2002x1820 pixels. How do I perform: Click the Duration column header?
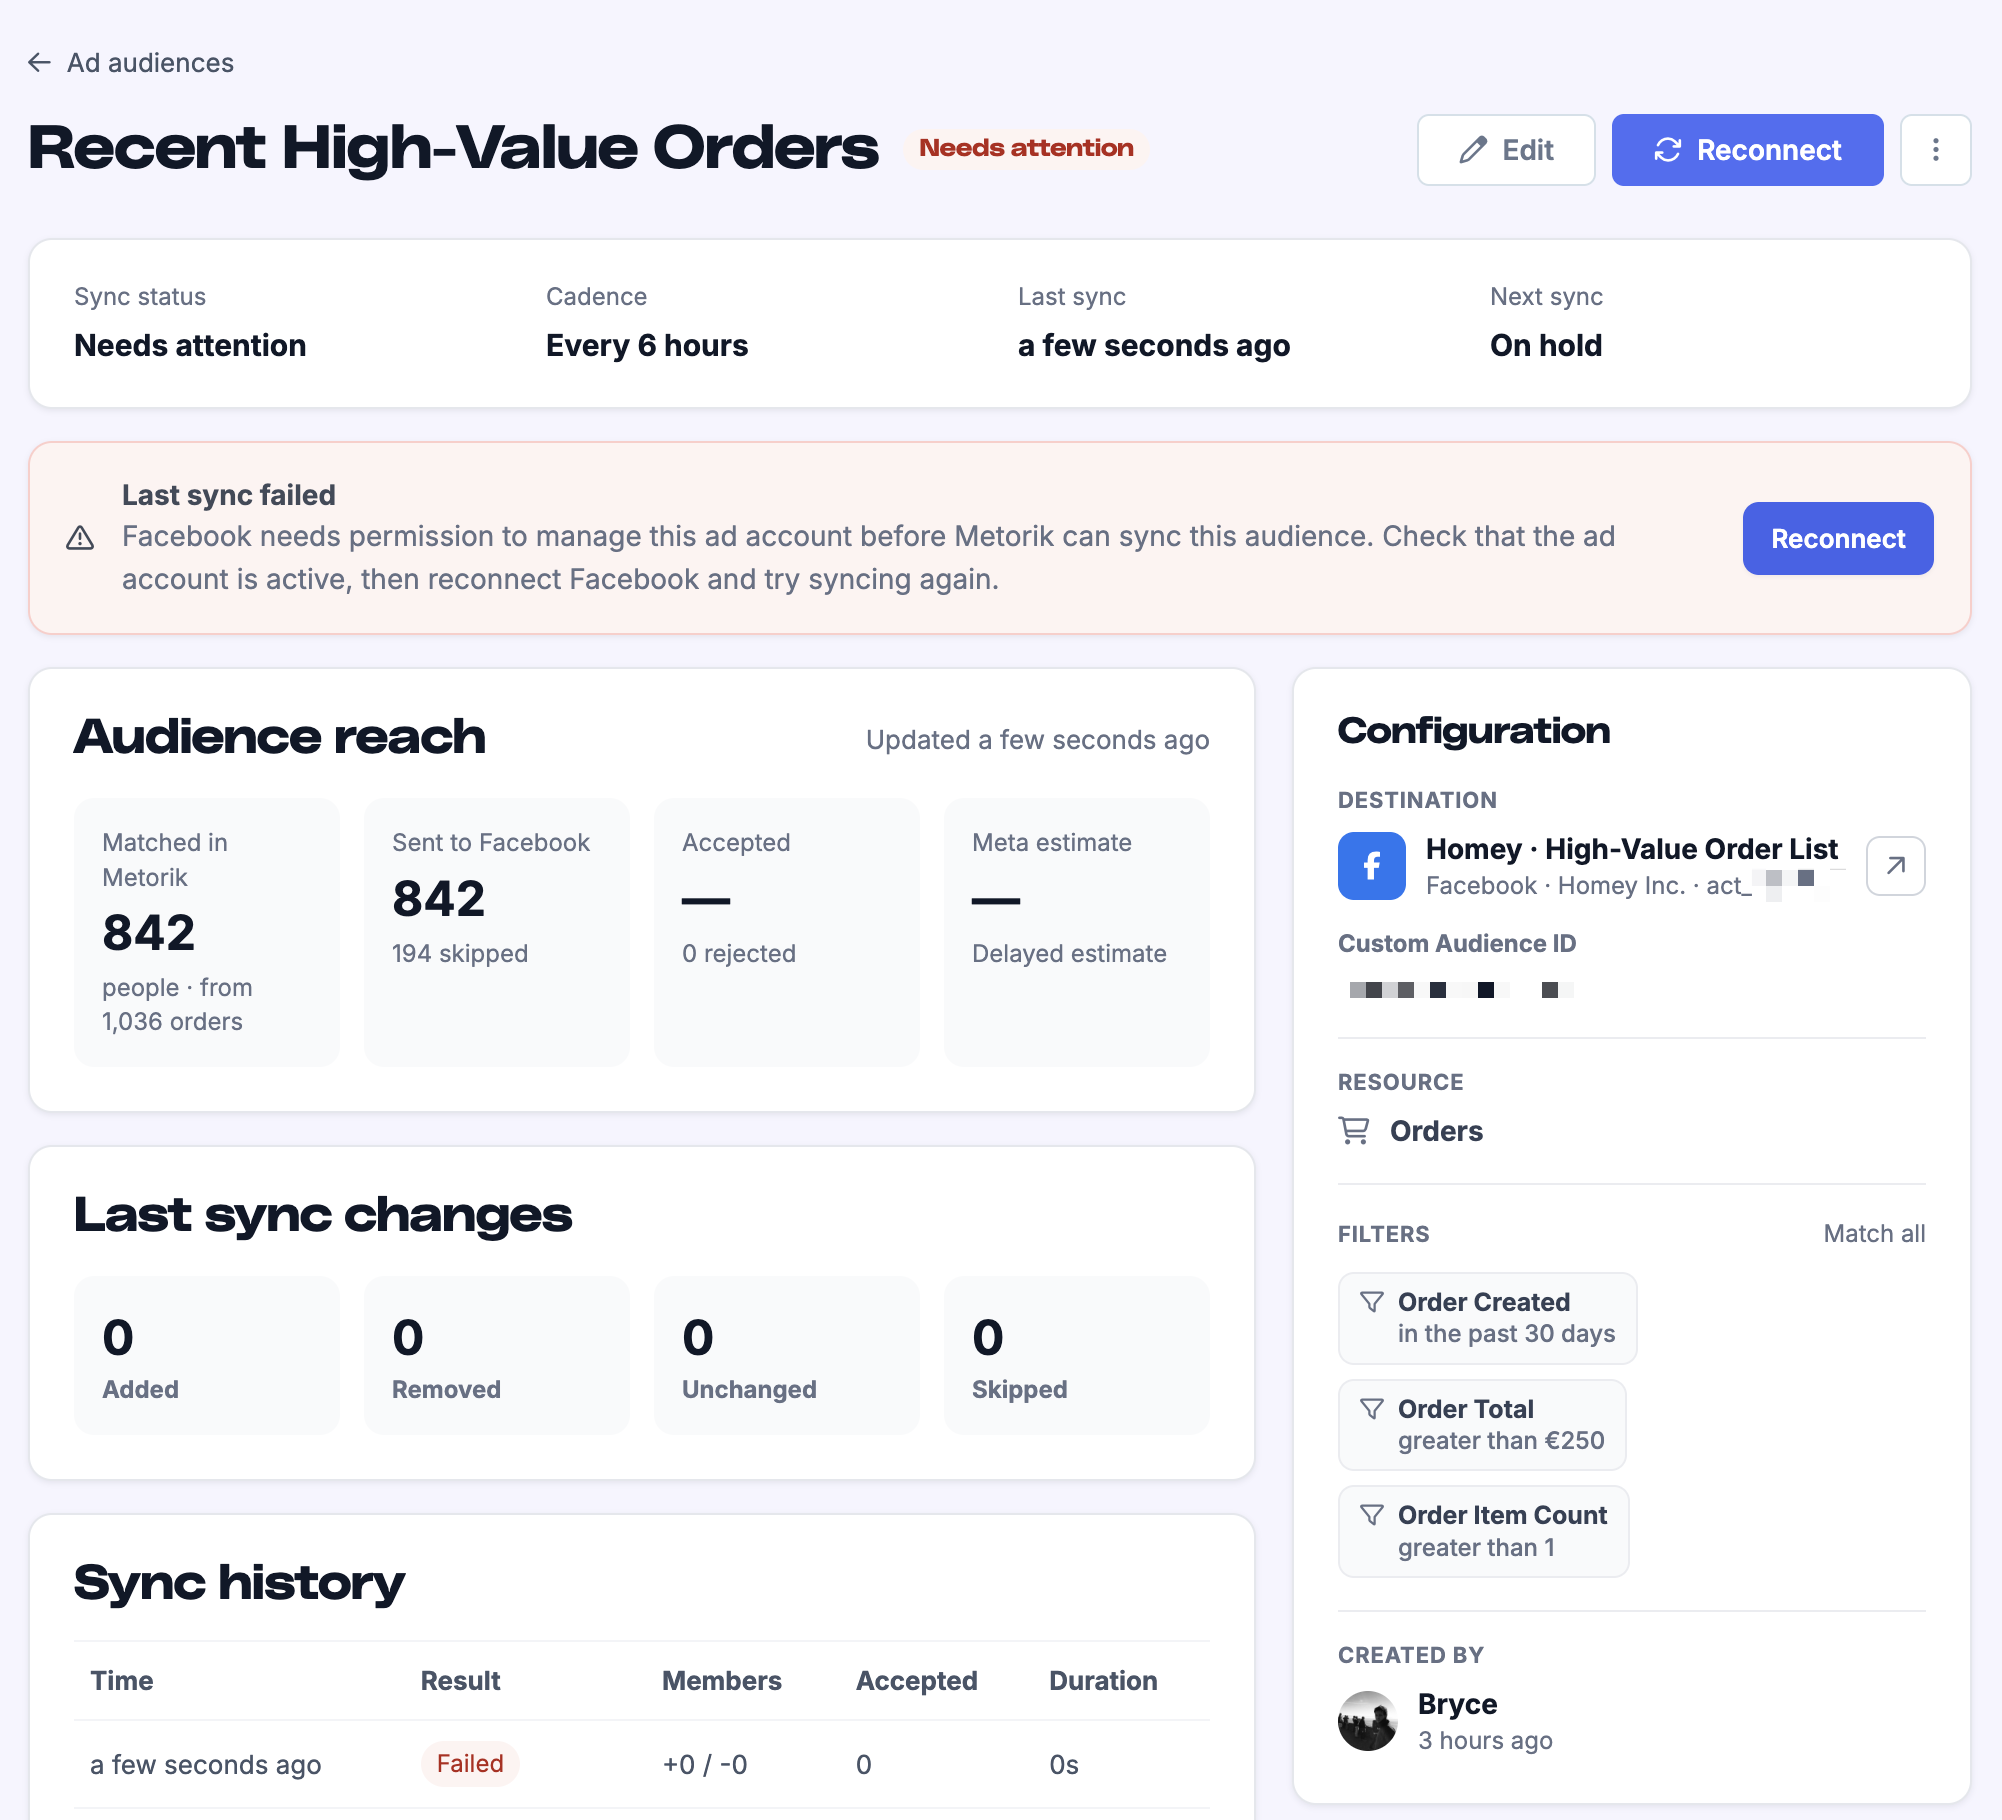pos(1103,1680)
